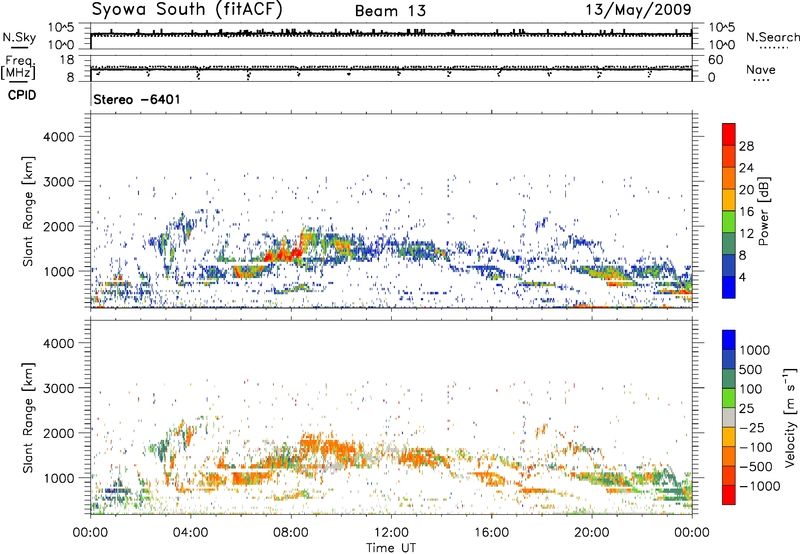This screenshot has width=800, height=554.
Task: Pick teal 8-12 dB power colorbar segment
Action: click(729, 244)
